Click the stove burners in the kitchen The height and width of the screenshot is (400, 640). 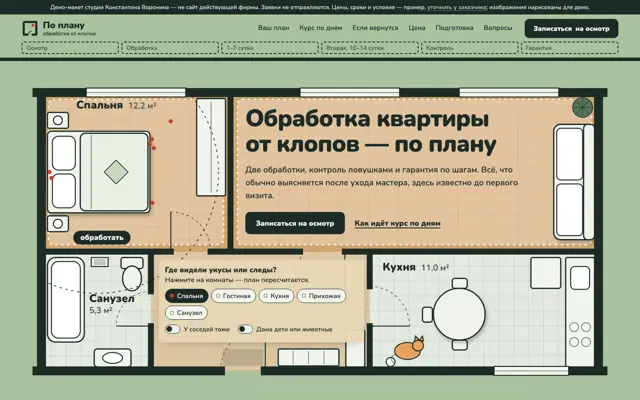tap(580, 334)
